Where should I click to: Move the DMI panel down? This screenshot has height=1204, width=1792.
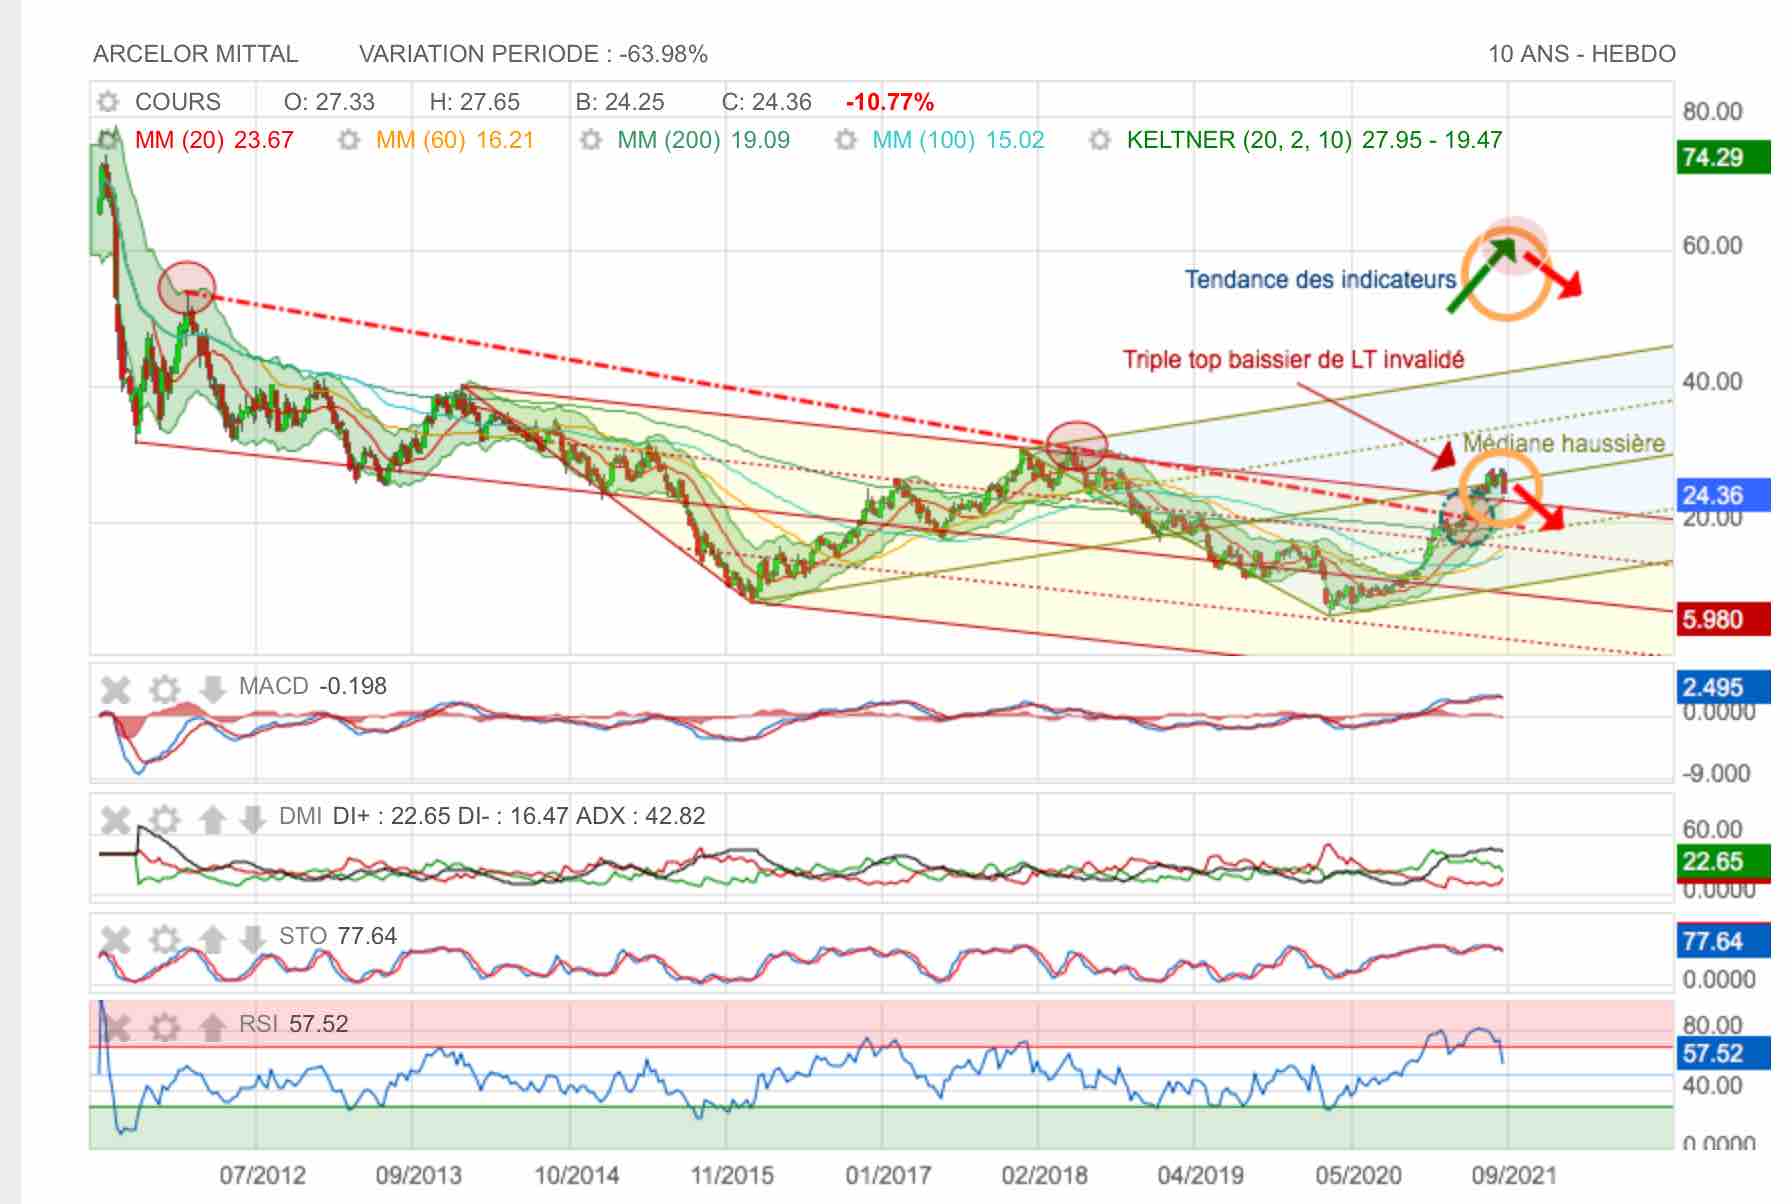(x=253, y=819)
